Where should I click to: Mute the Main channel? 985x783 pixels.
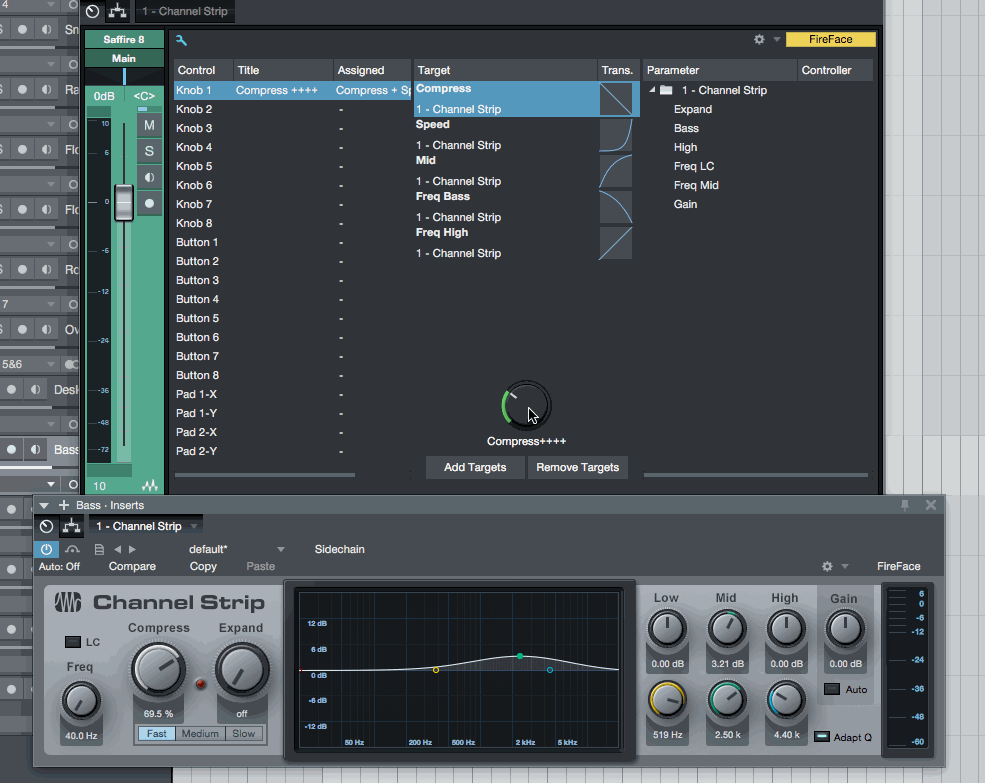pos(149,125)
